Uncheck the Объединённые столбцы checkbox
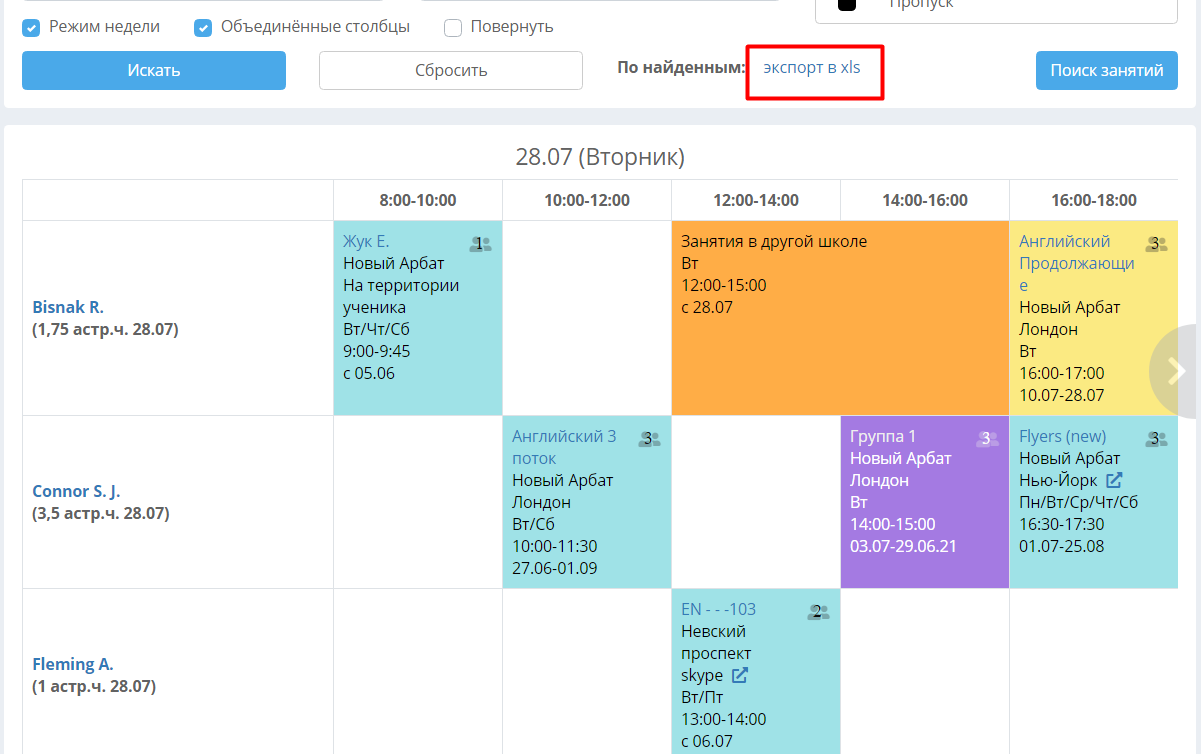The height and width of the screenshot is (754, 1201). [x=203, y=28]
